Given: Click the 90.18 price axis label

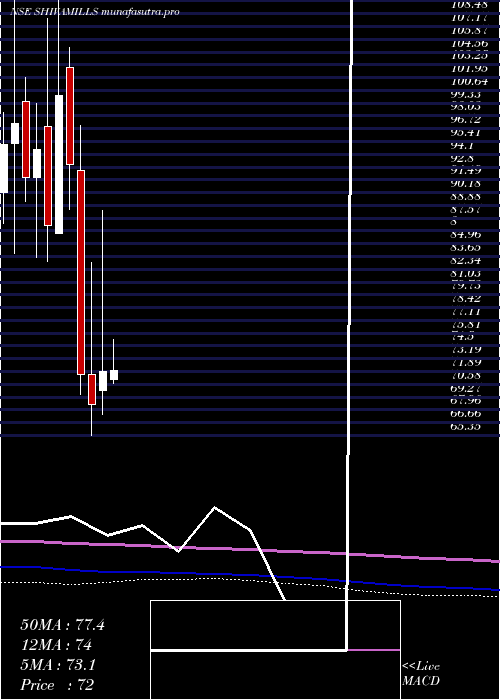Looking at the screenshot, I should 467,183.
